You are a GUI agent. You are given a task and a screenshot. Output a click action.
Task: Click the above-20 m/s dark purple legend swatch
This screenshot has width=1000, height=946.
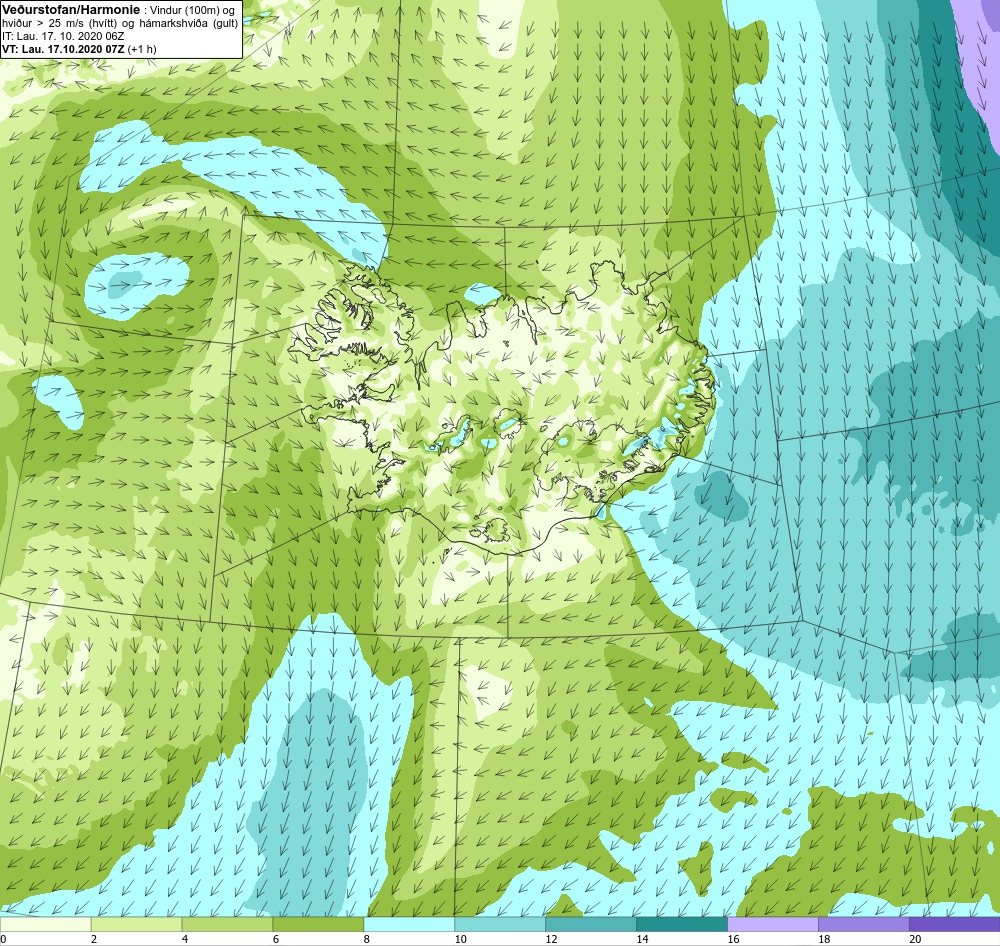(954, 924)
